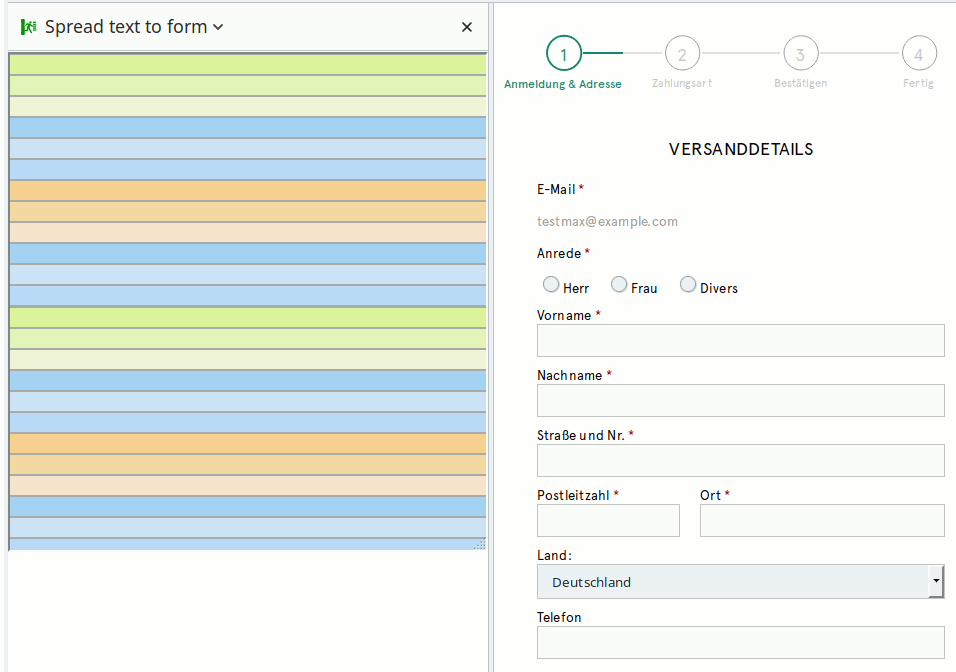The height and width of the screenshot is (672, 956).
Task: Click the Land dropdown arrow button
Action: 936,581
